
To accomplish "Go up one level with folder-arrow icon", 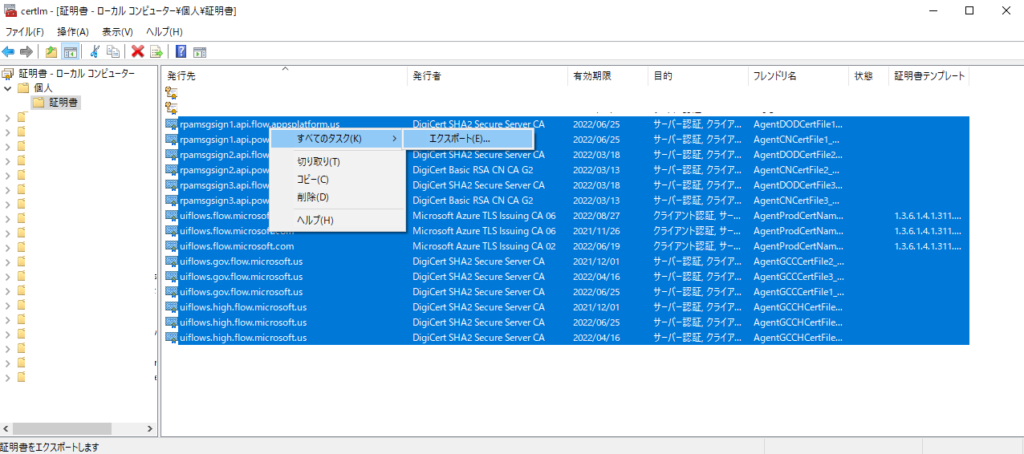I will (x=51, y=51).
